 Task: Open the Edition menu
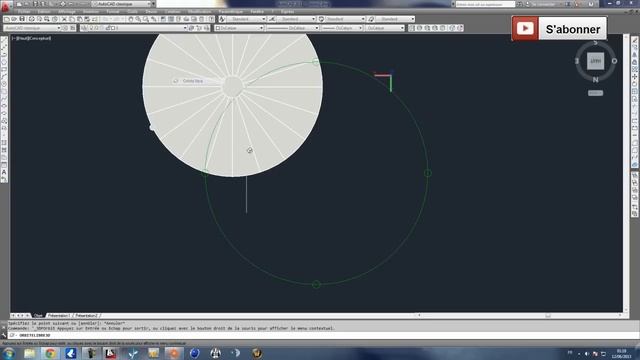[44, 11]
